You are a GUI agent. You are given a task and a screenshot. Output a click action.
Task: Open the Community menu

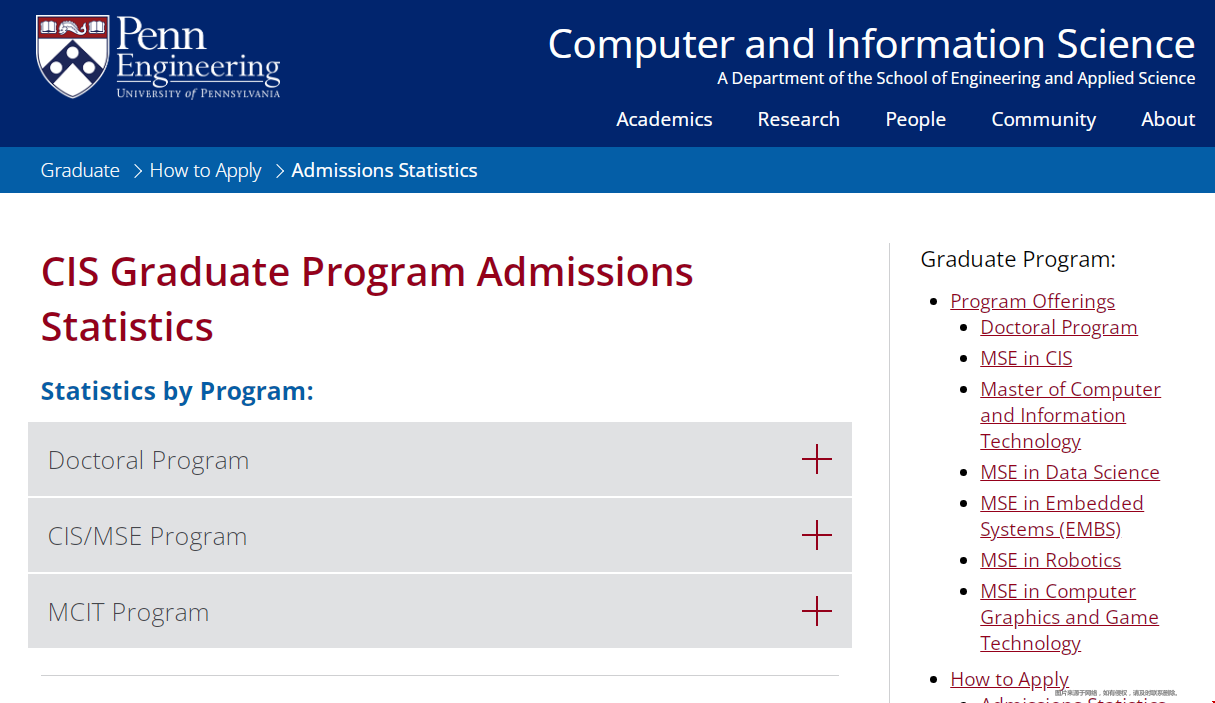tap(1043, 119)
